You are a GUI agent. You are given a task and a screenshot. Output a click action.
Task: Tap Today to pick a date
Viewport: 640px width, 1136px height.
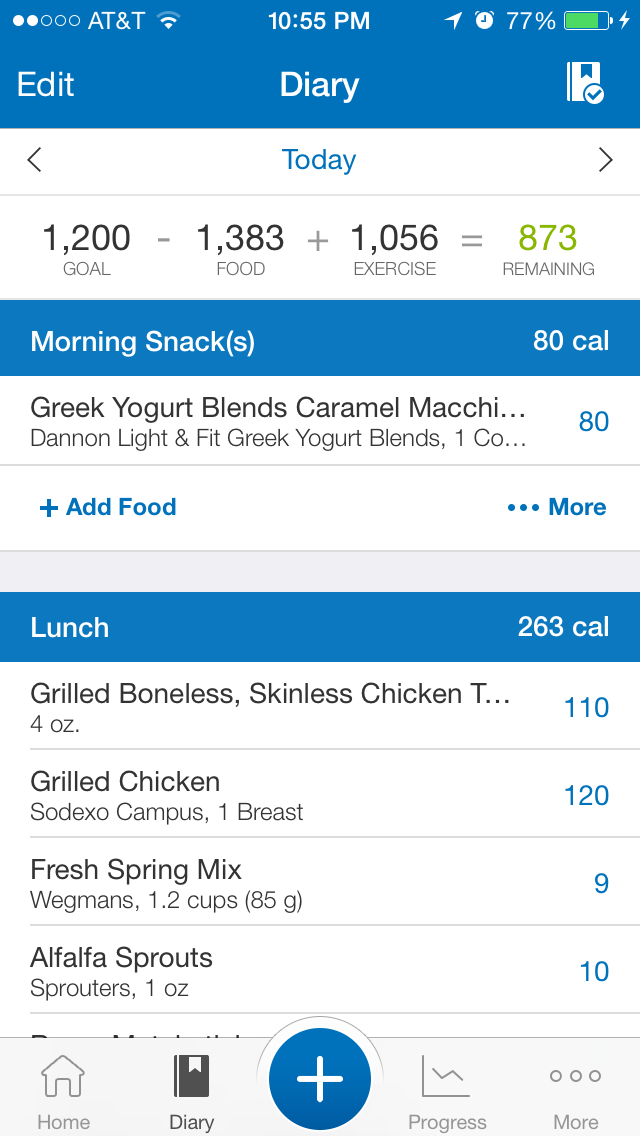(x=319, y=160)
